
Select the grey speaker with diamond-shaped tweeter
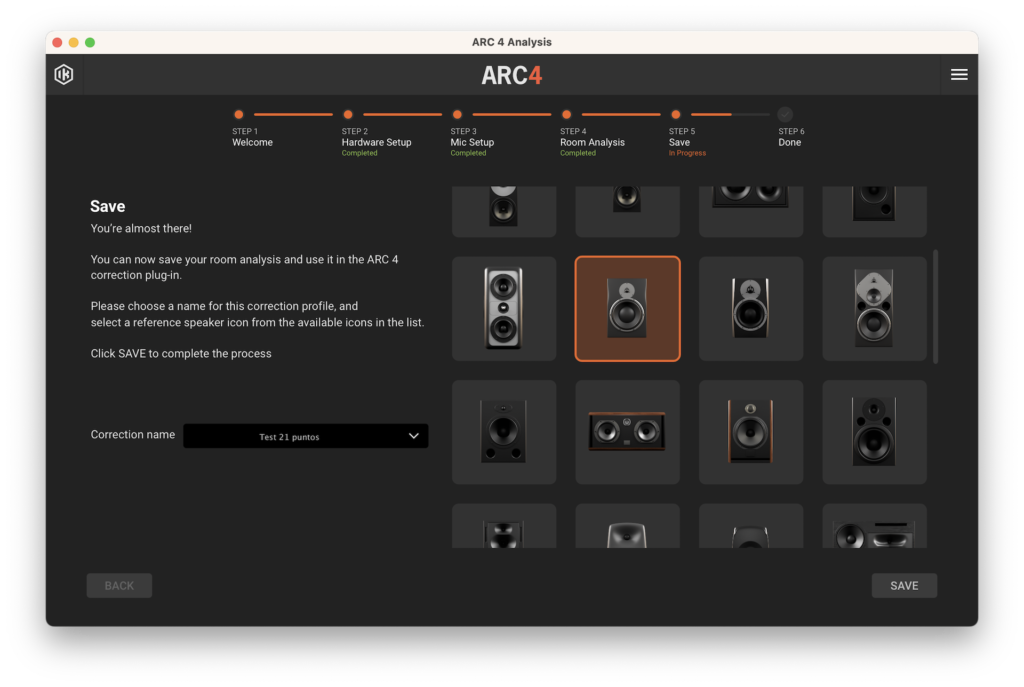tap(874, 308)
